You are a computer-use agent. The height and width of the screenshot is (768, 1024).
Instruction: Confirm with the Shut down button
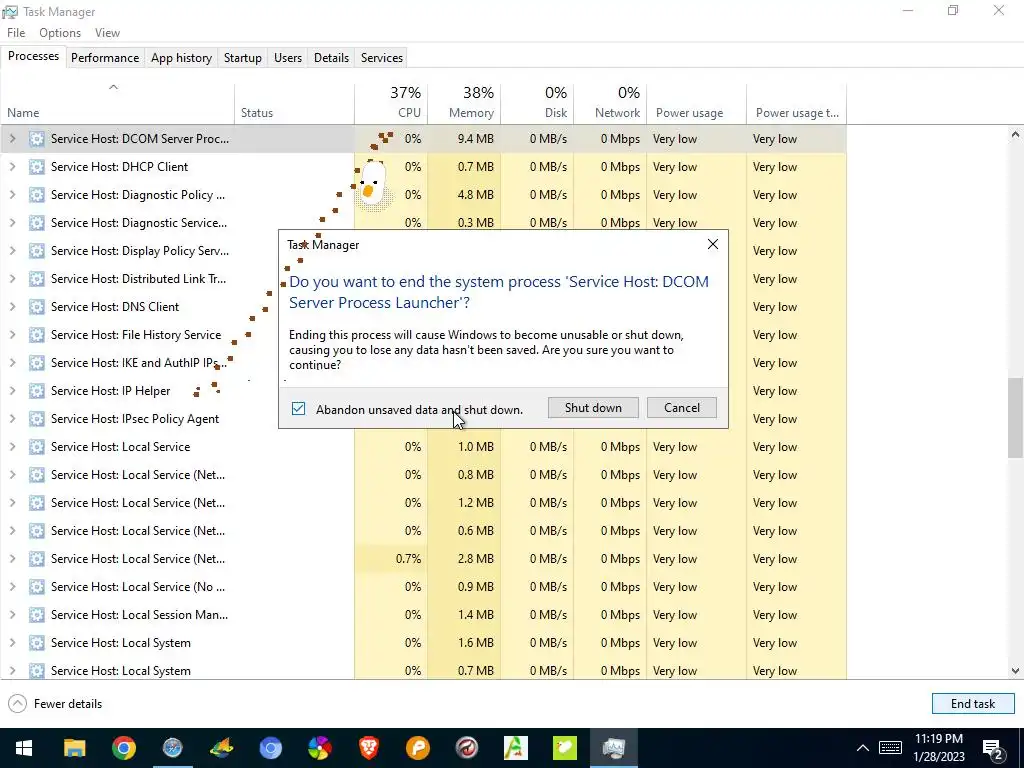click(593, 408)
